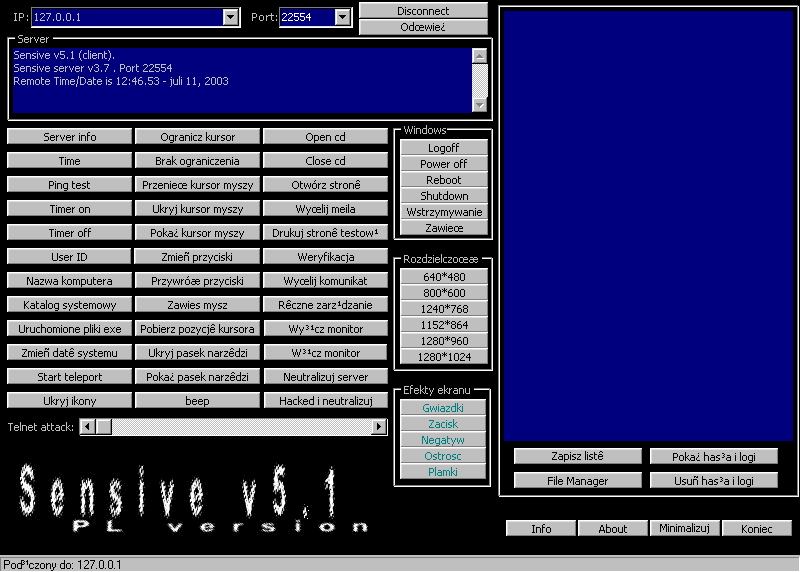This screenshot has width=800, height=572.
Task: Apply the Negatyw screen effect
Action: pos(443,440)
